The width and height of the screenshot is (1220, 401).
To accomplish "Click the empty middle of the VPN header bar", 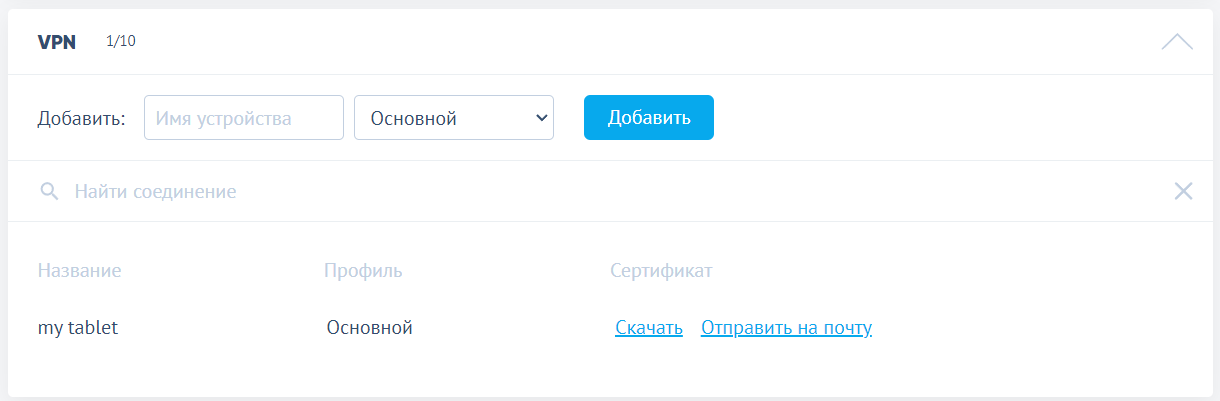I will click(x=640, y=42).
